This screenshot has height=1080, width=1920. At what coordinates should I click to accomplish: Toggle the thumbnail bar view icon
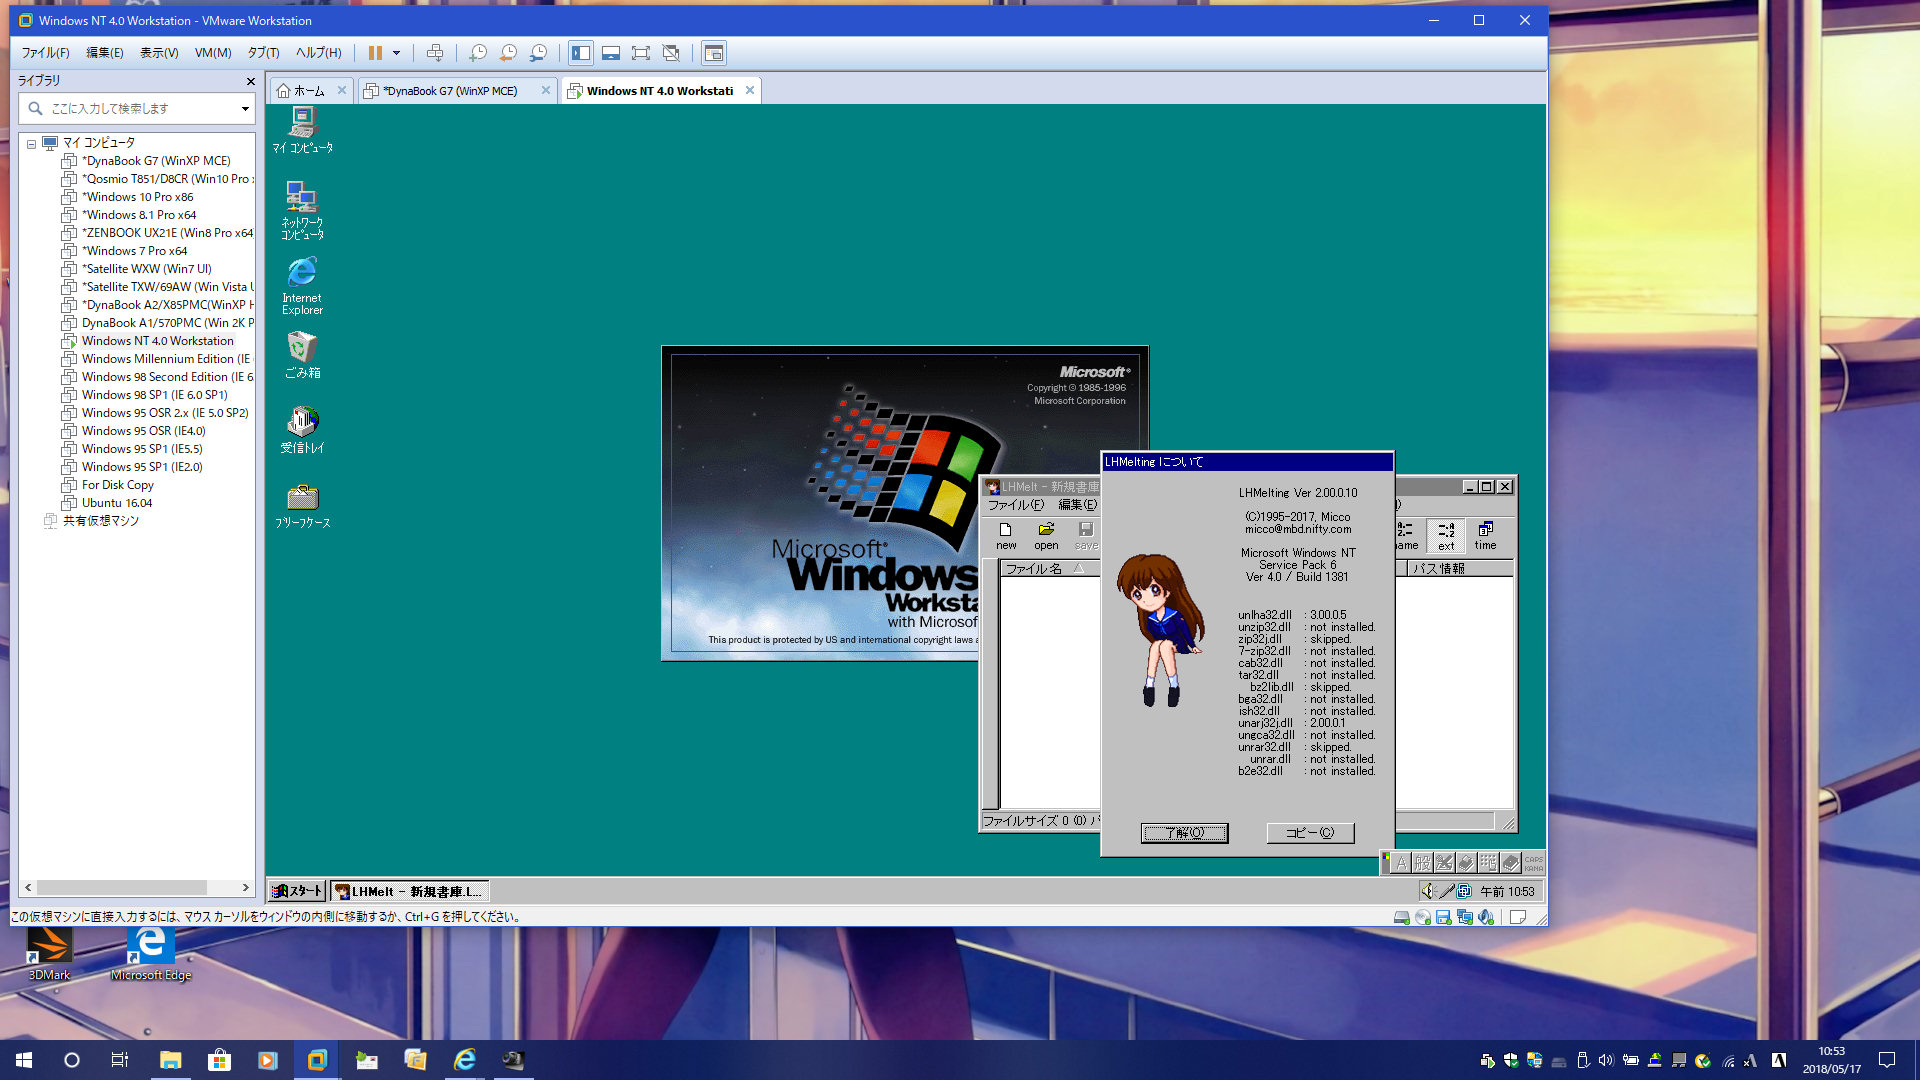(x=611, y=53)
